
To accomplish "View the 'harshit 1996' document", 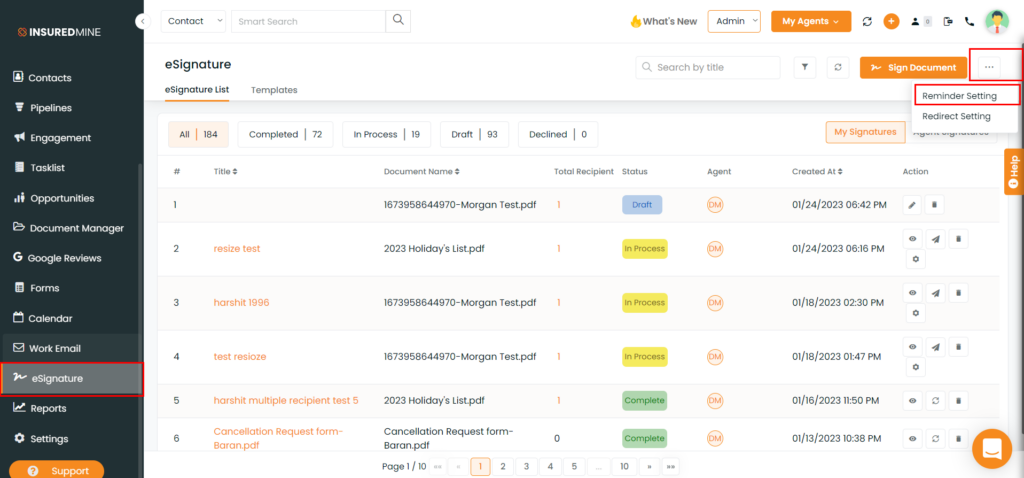I will tap(912, 293).
